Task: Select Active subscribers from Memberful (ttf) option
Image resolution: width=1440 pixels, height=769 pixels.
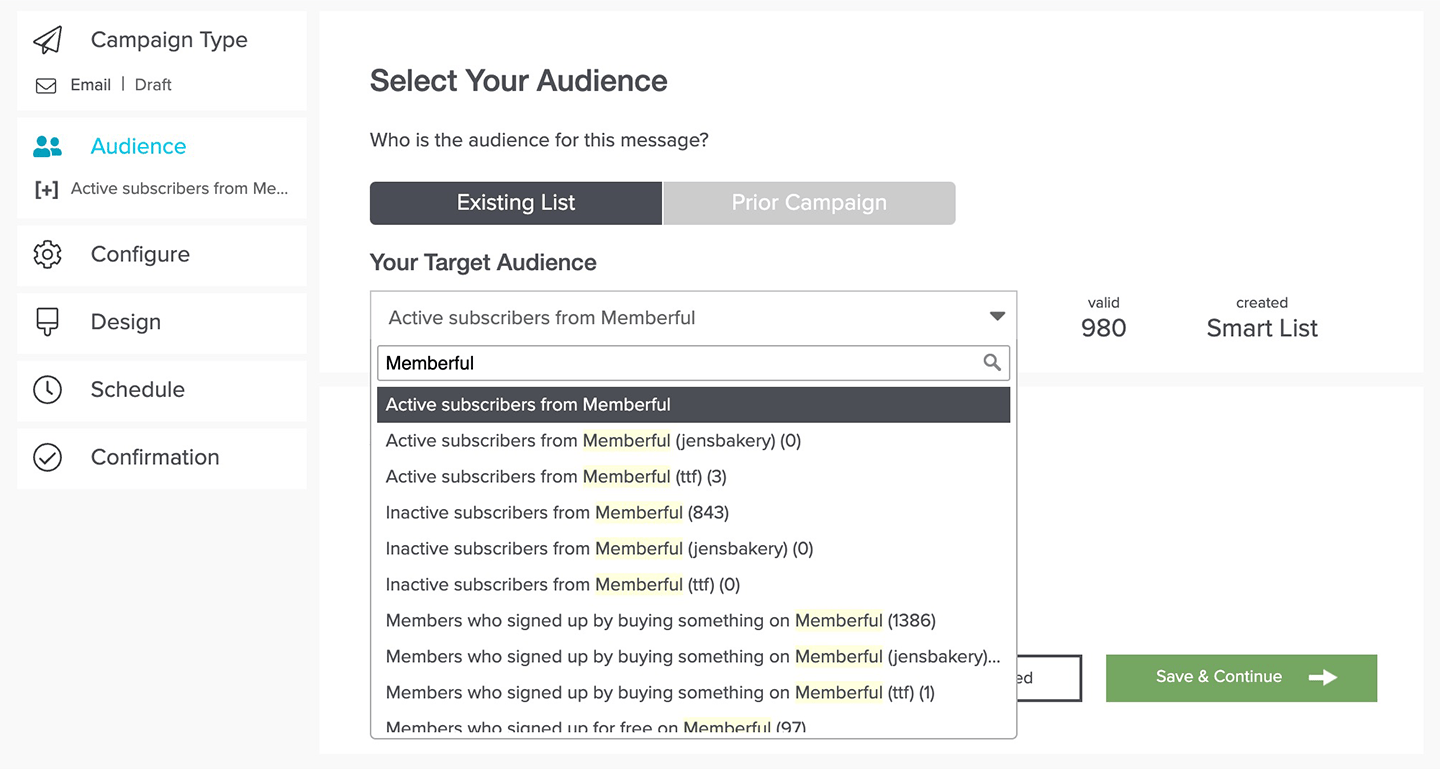Action: 555,477
